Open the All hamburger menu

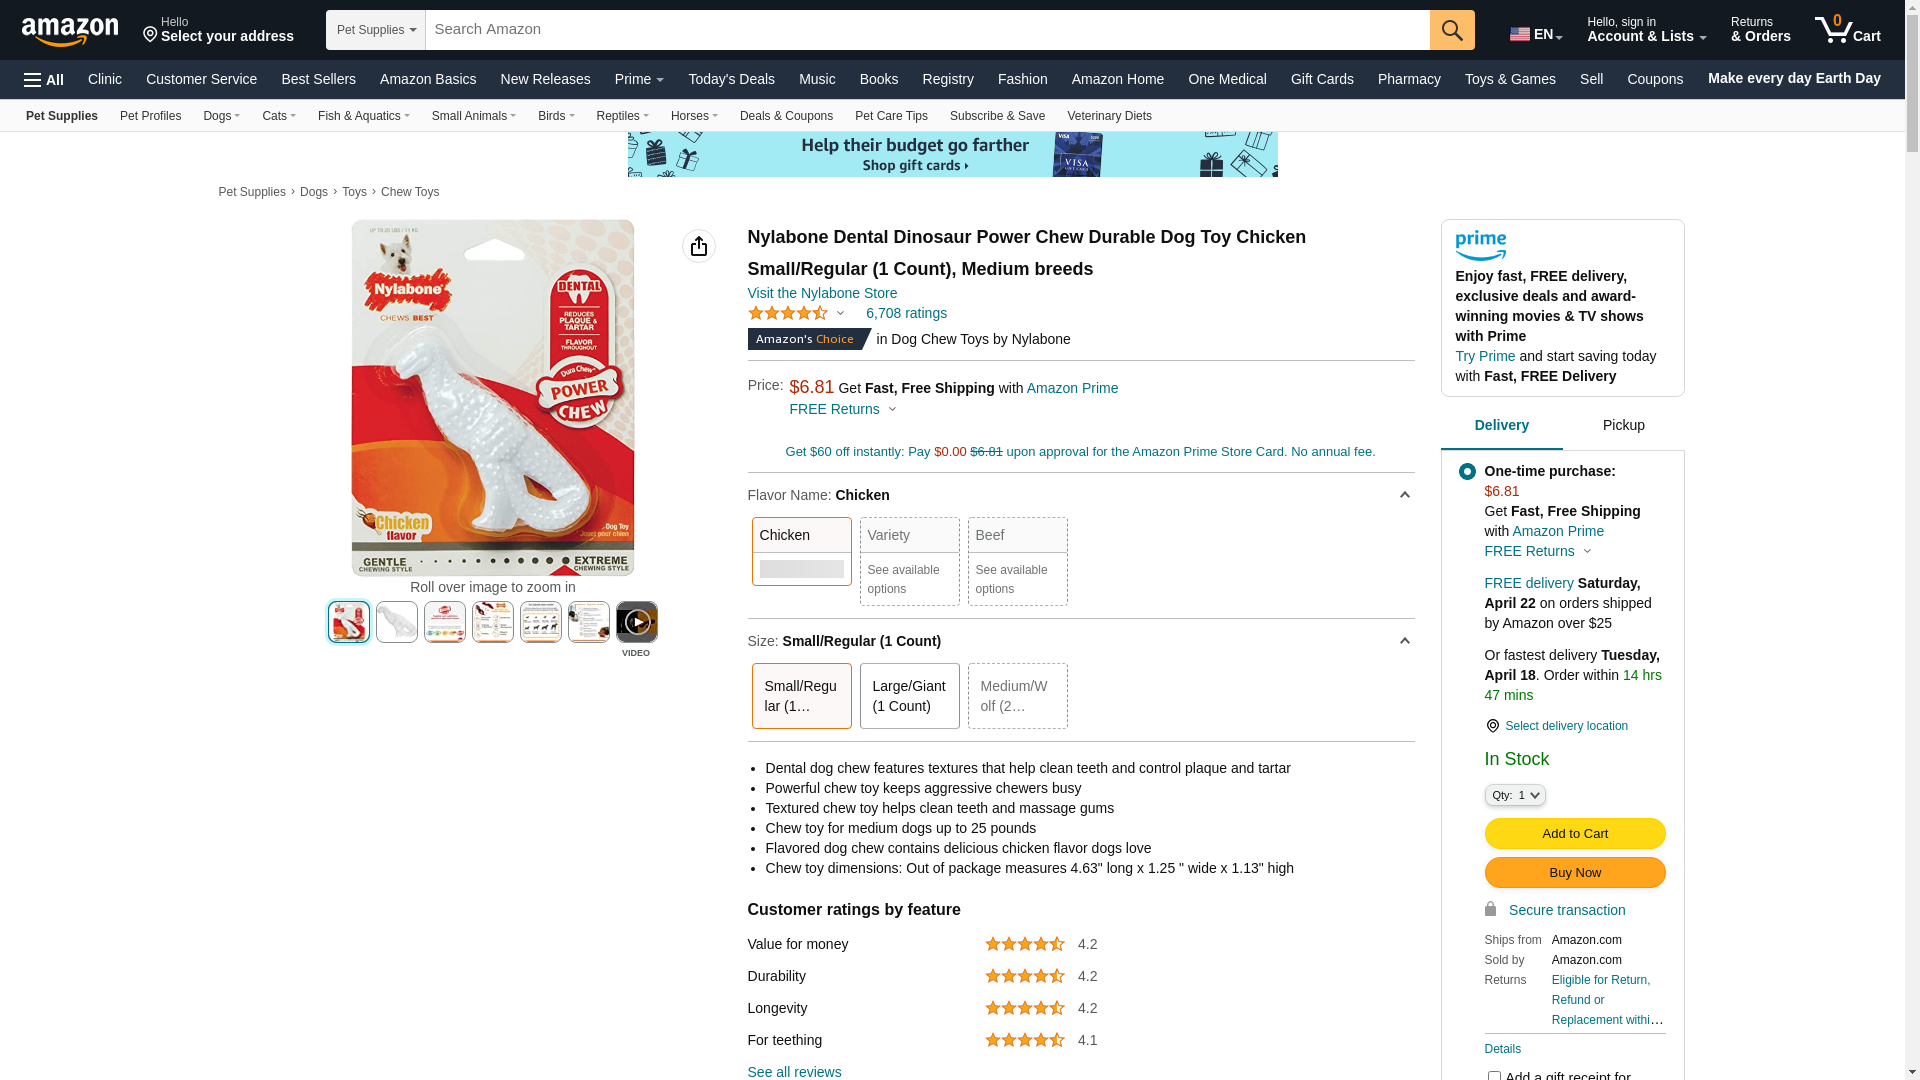[44, 80]
